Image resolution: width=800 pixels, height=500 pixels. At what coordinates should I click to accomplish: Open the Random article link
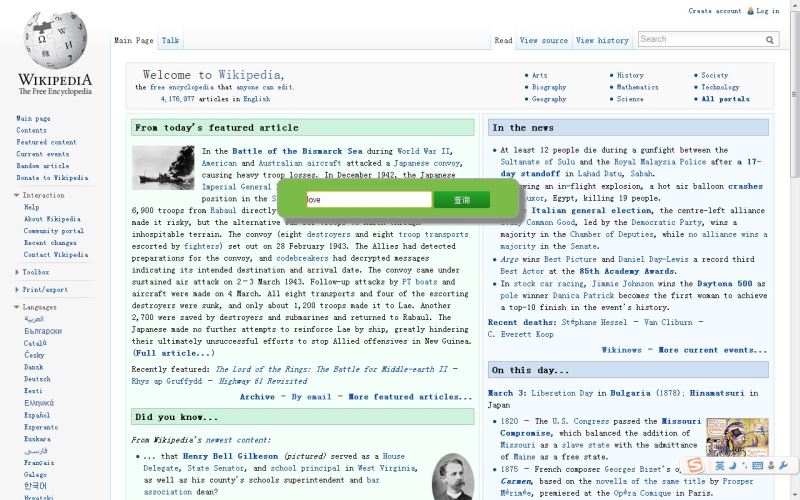click(x=42, y=166)
